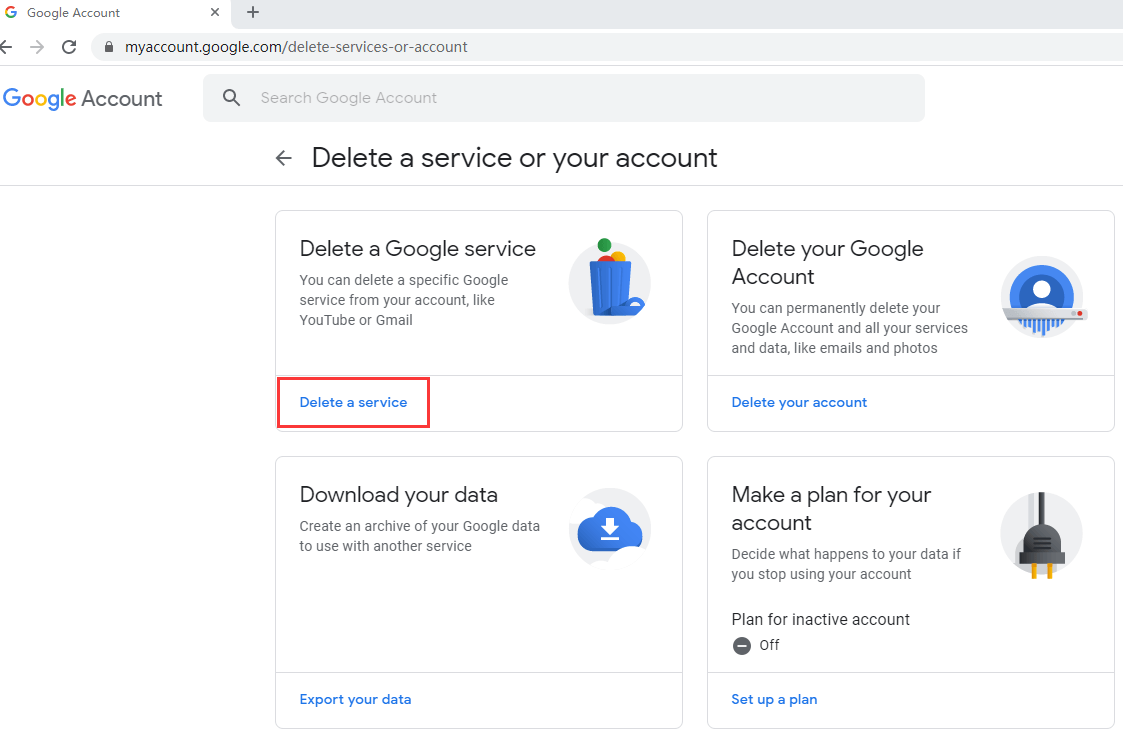Click the address bar URL

pyautogui.click(x=295, y=46)
